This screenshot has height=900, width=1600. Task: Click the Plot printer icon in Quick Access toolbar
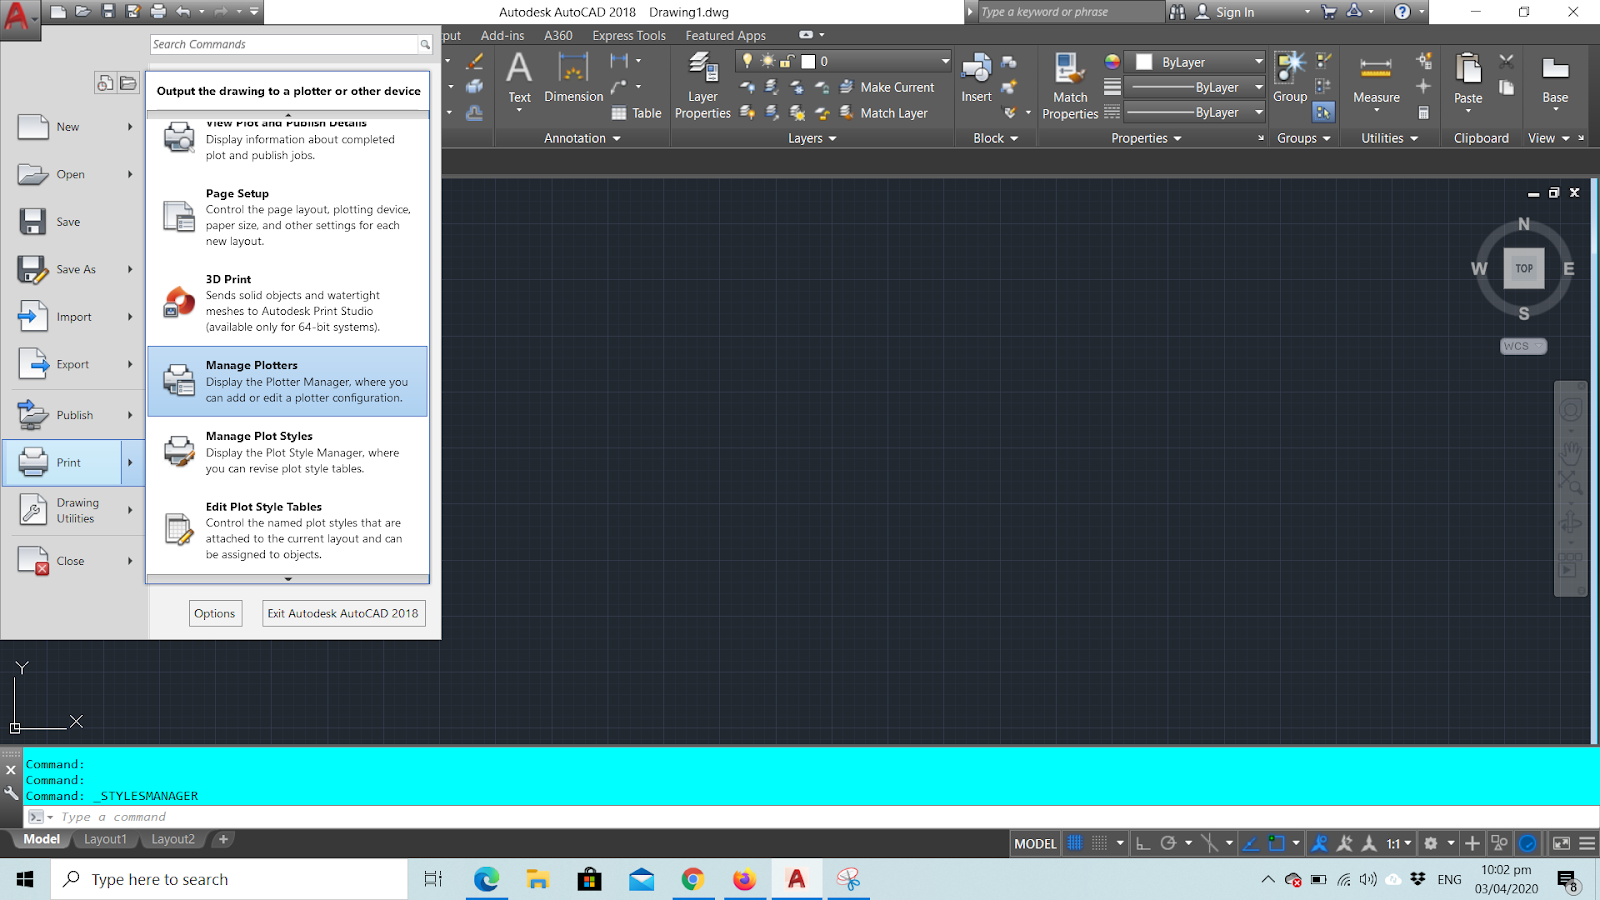point(158,12)
